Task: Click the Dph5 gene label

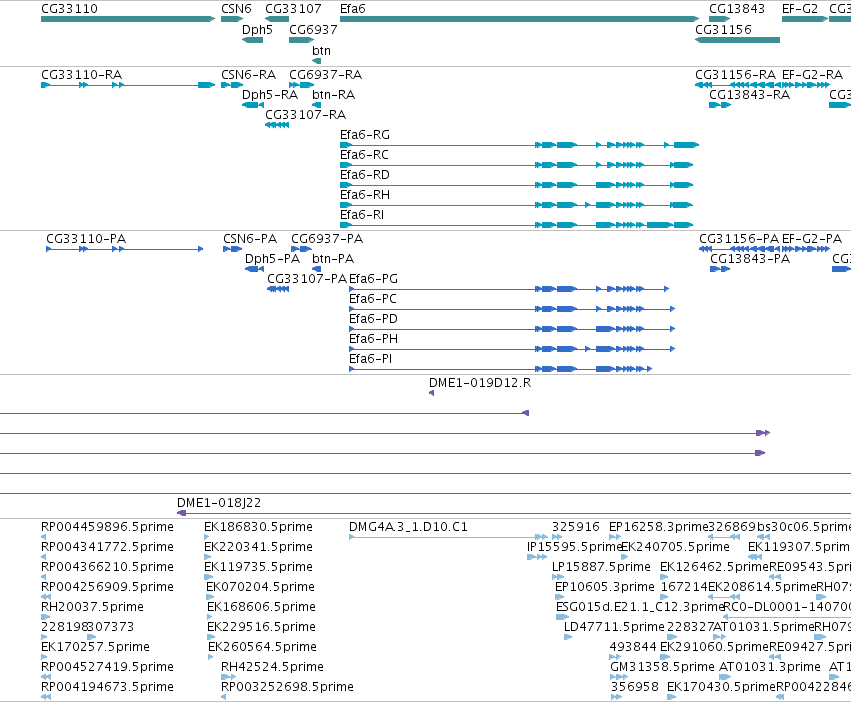Action: click(x=257, y=29)
